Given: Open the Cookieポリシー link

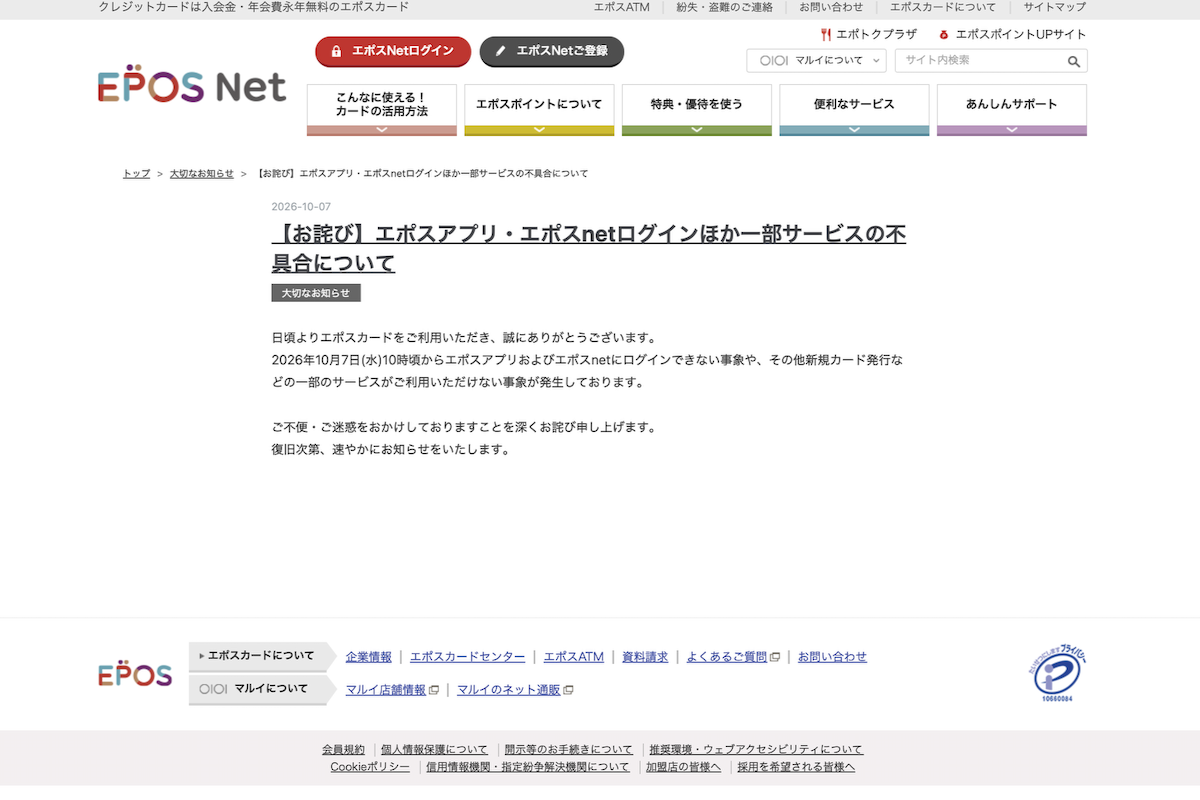Looking at the screenshot, I should pyautogui.click(x=370, y=767).
